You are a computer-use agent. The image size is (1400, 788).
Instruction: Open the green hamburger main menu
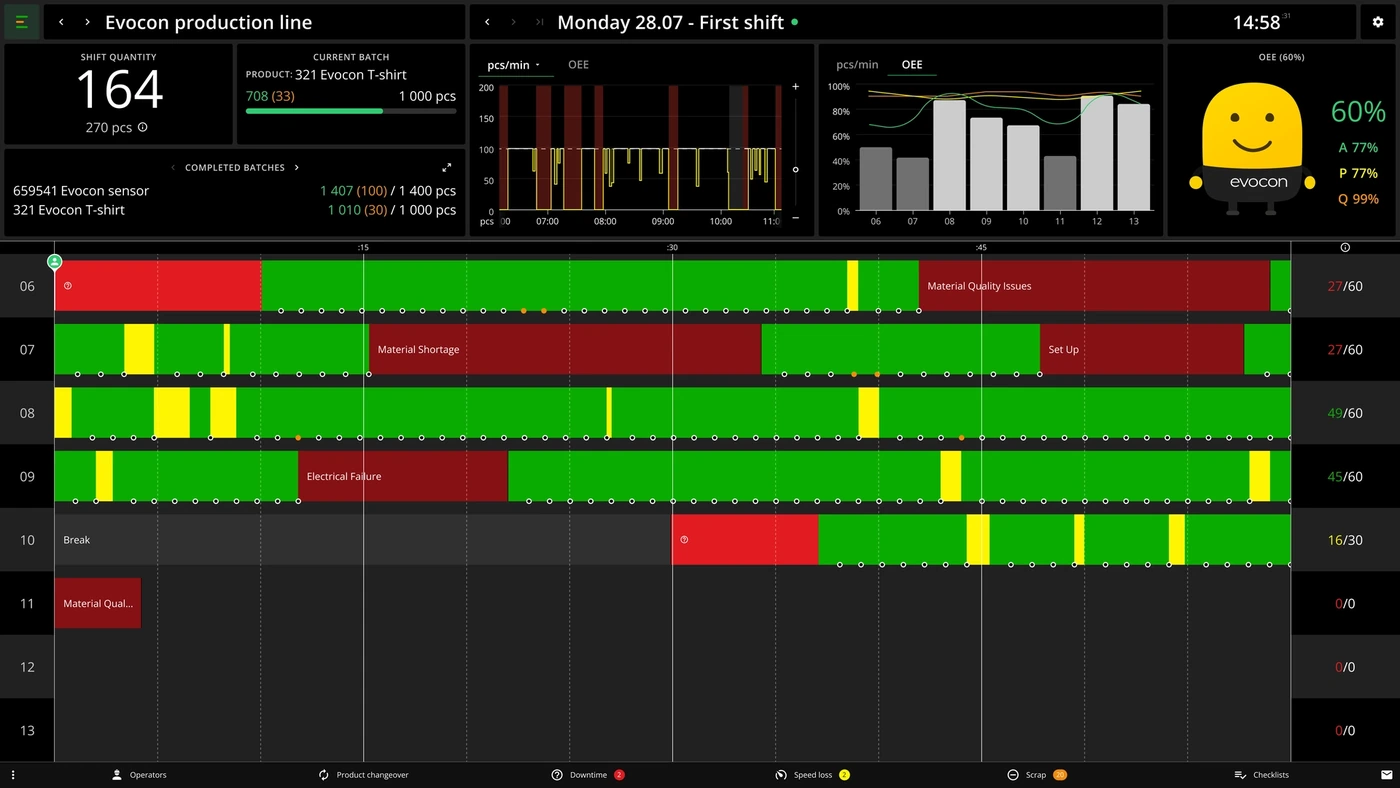(x=22, y=22)
